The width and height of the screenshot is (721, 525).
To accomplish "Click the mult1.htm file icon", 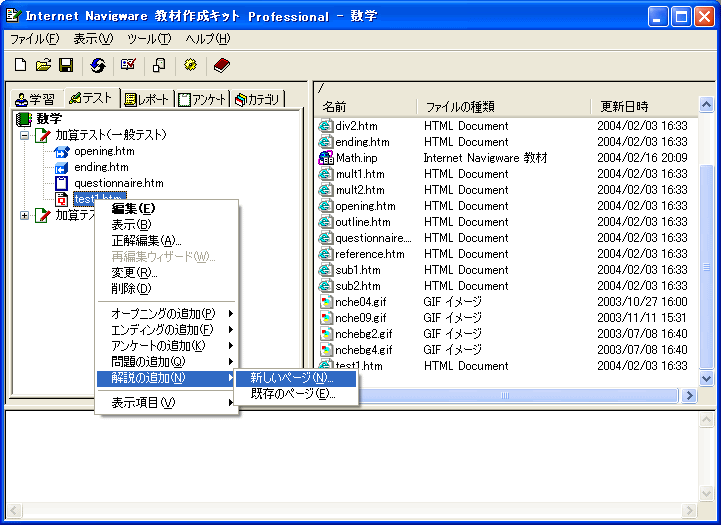I will [x=326, y=174].
